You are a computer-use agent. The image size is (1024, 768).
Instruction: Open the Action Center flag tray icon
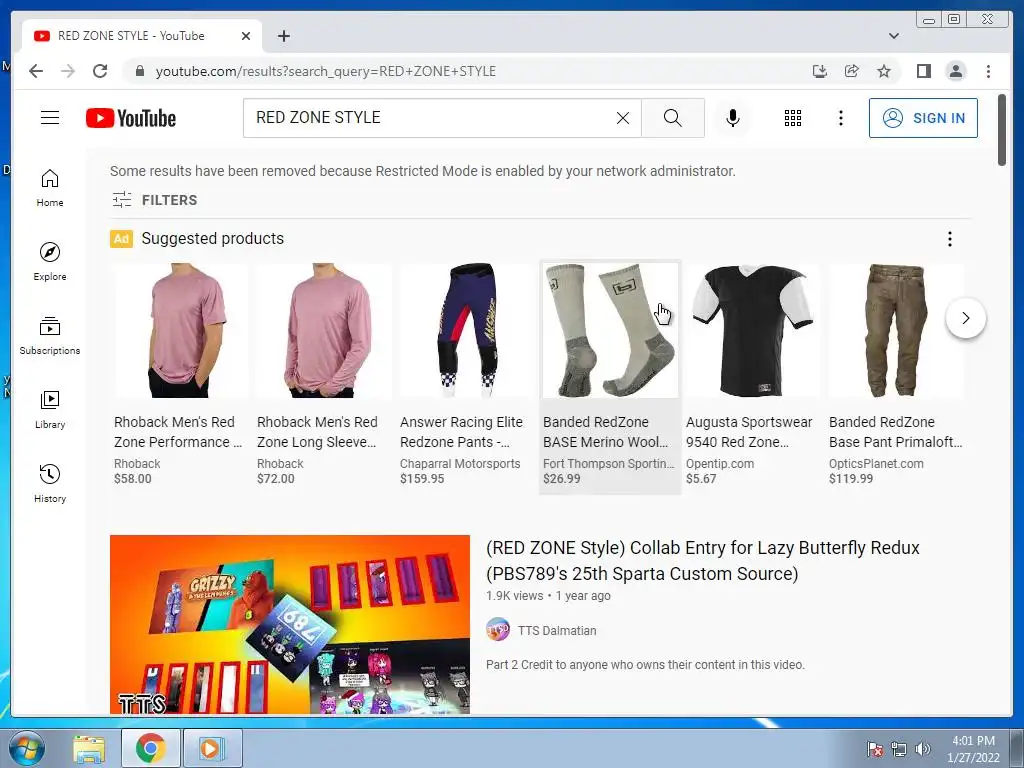click(x=874, y=749)
